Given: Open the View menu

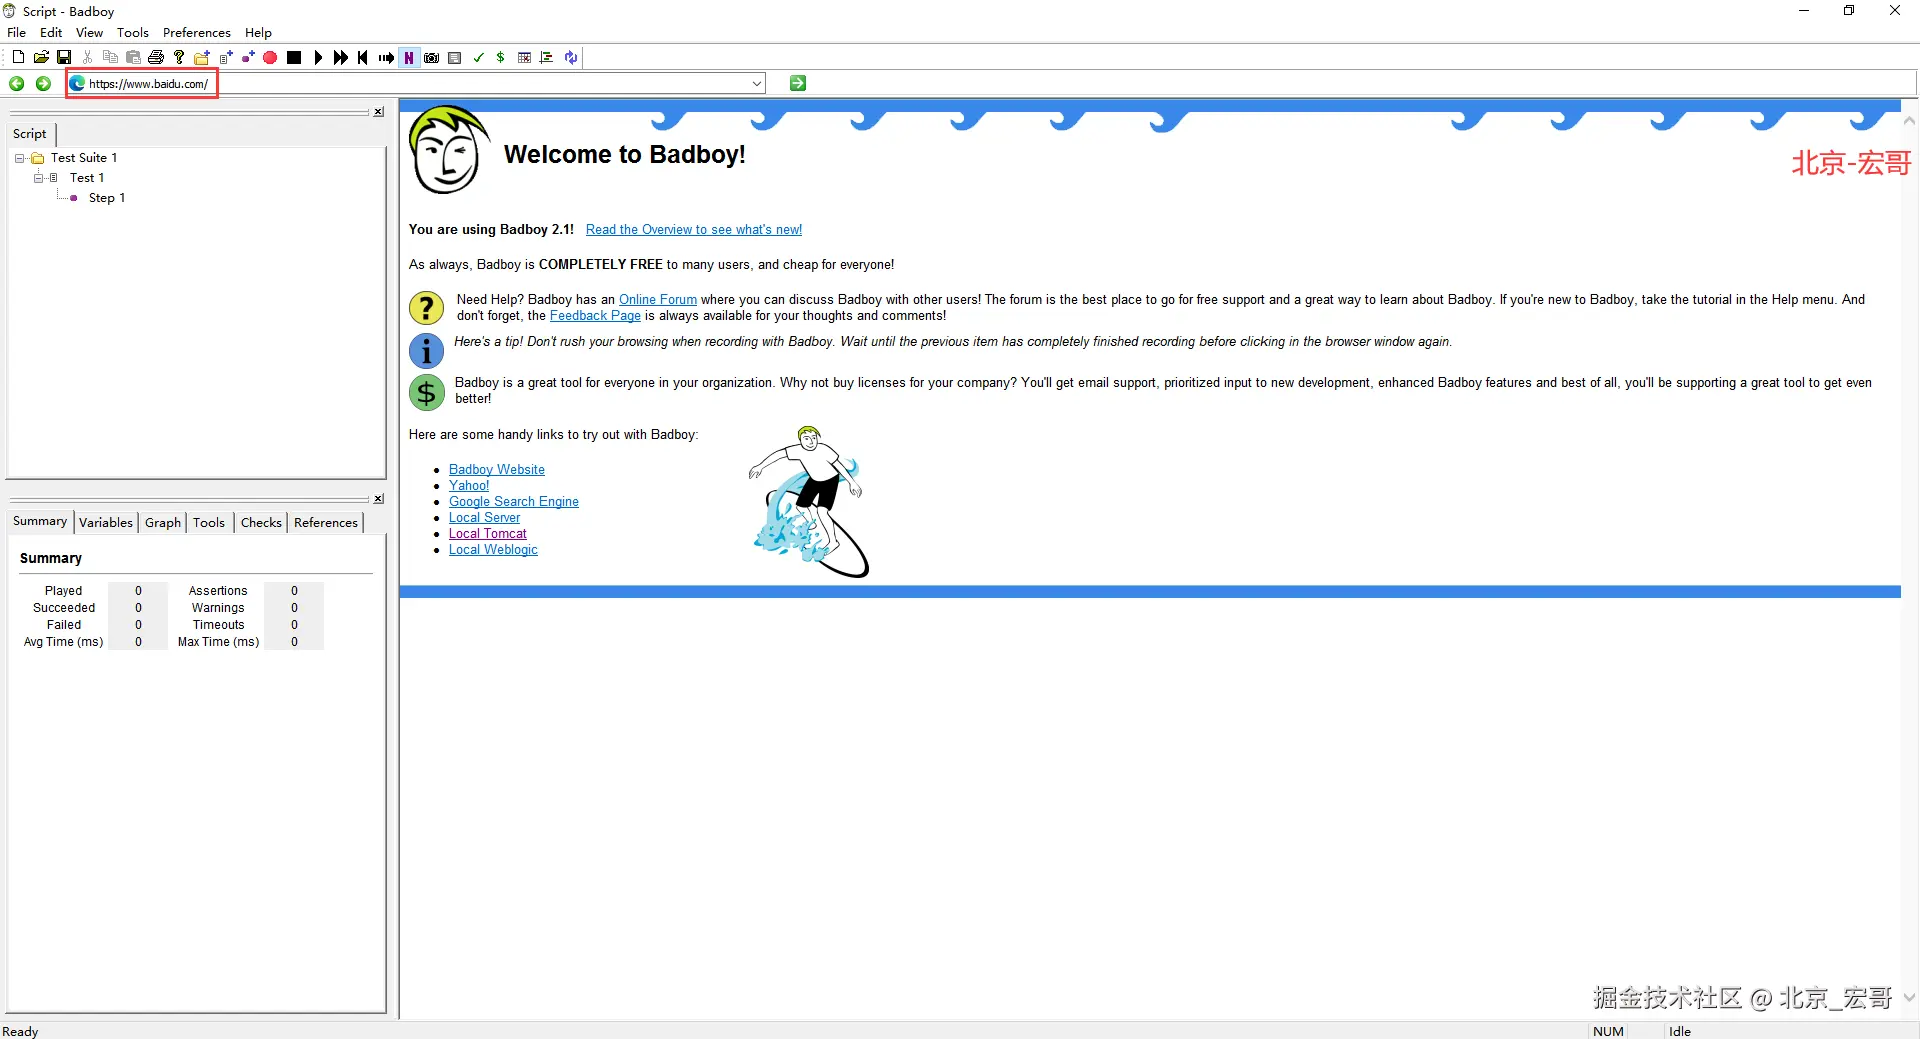Looking at the screenshot, I should (89, 32).
